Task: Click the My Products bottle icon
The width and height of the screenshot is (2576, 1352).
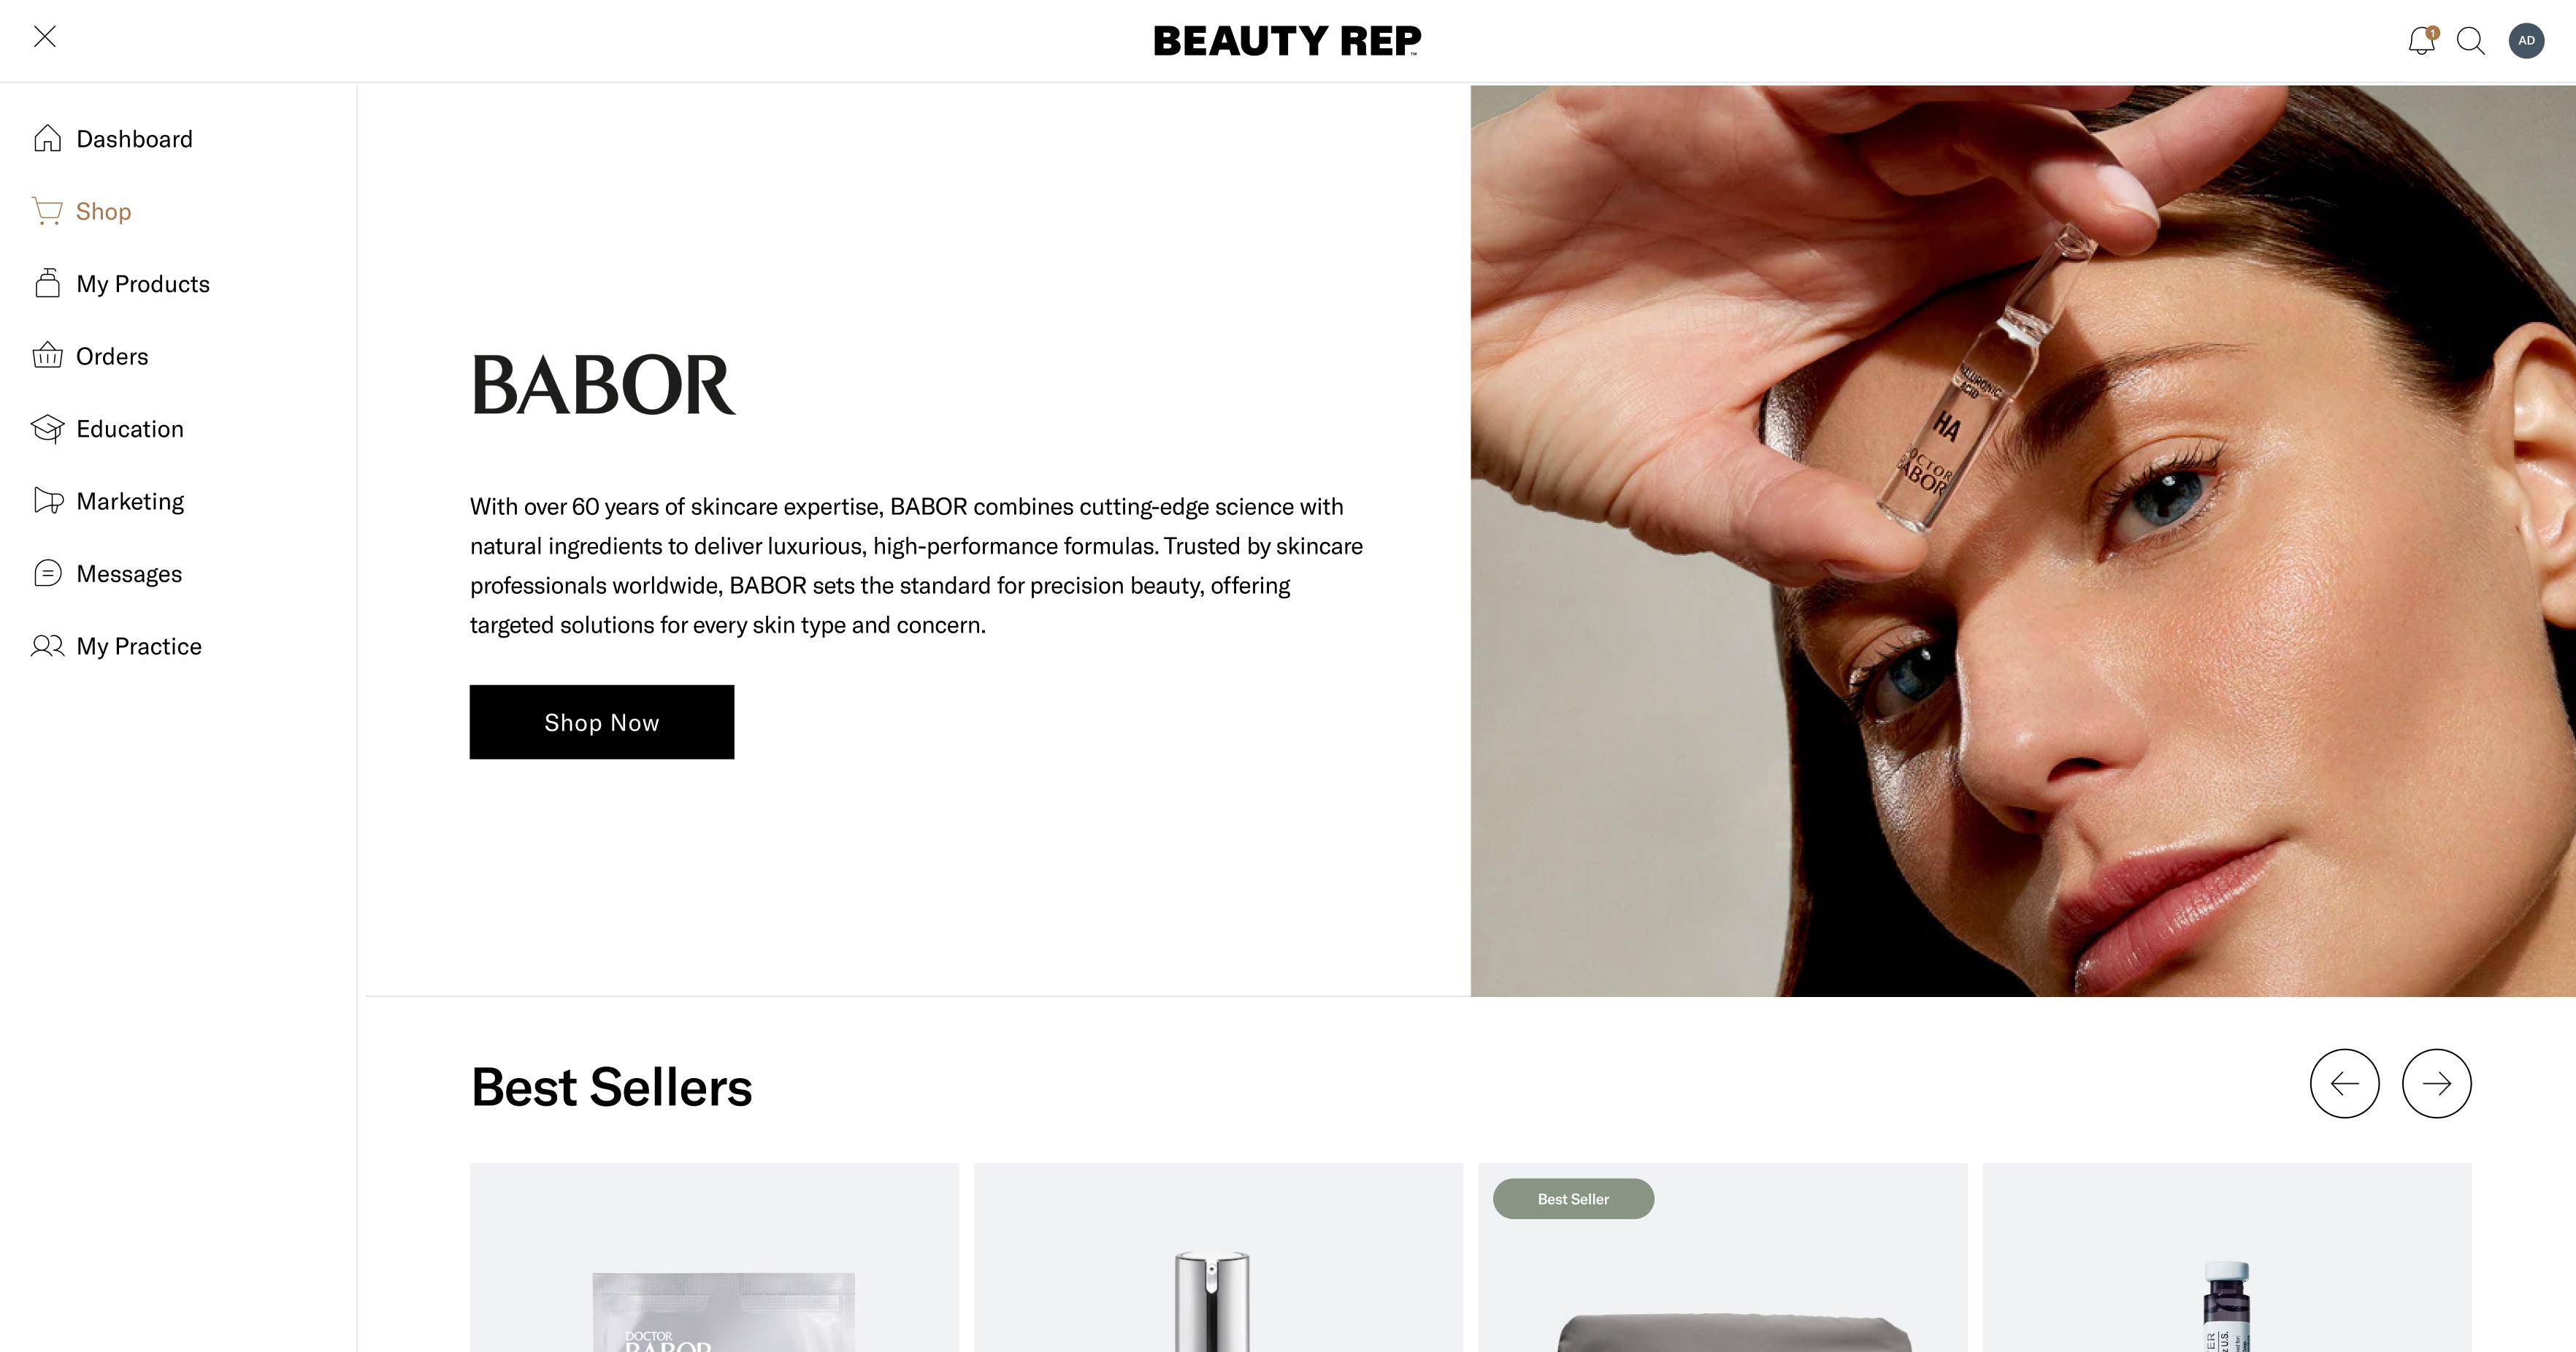Action: (x=47, y=284)
